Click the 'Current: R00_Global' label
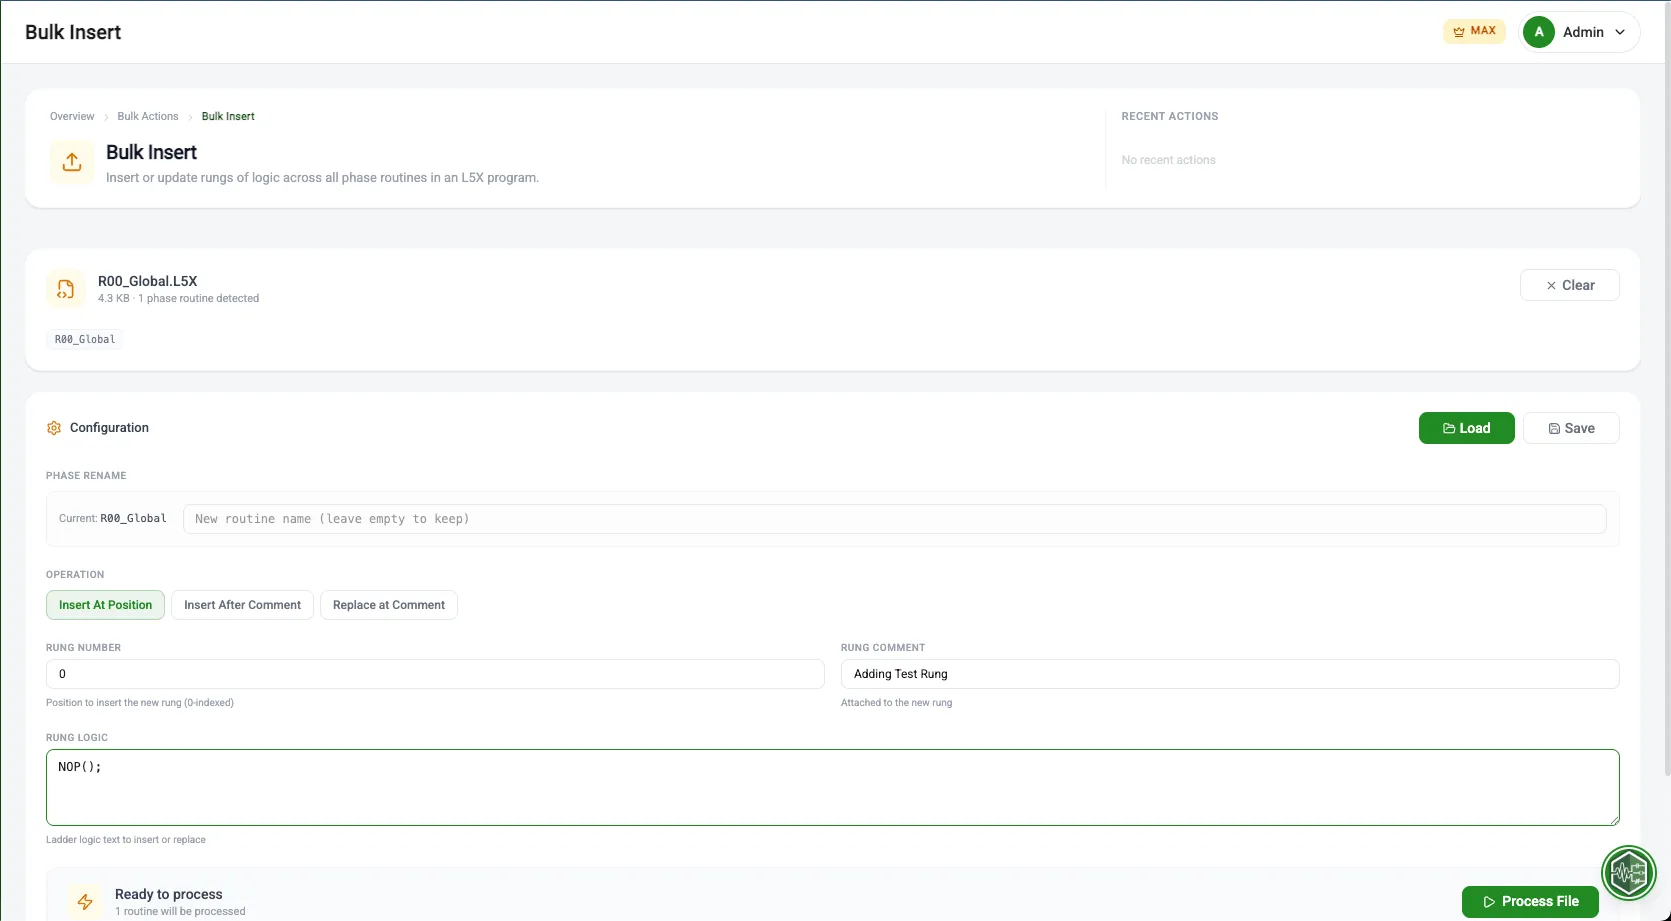1671x921 pixels. pos(113,518)
